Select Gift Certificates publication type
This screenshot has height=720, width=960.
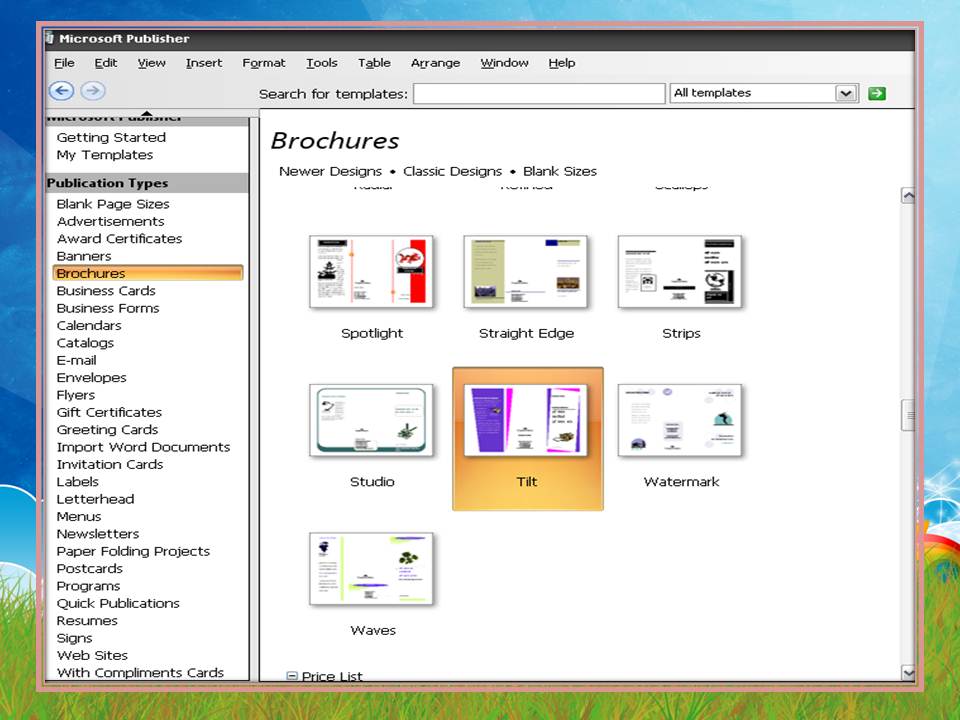109,413
